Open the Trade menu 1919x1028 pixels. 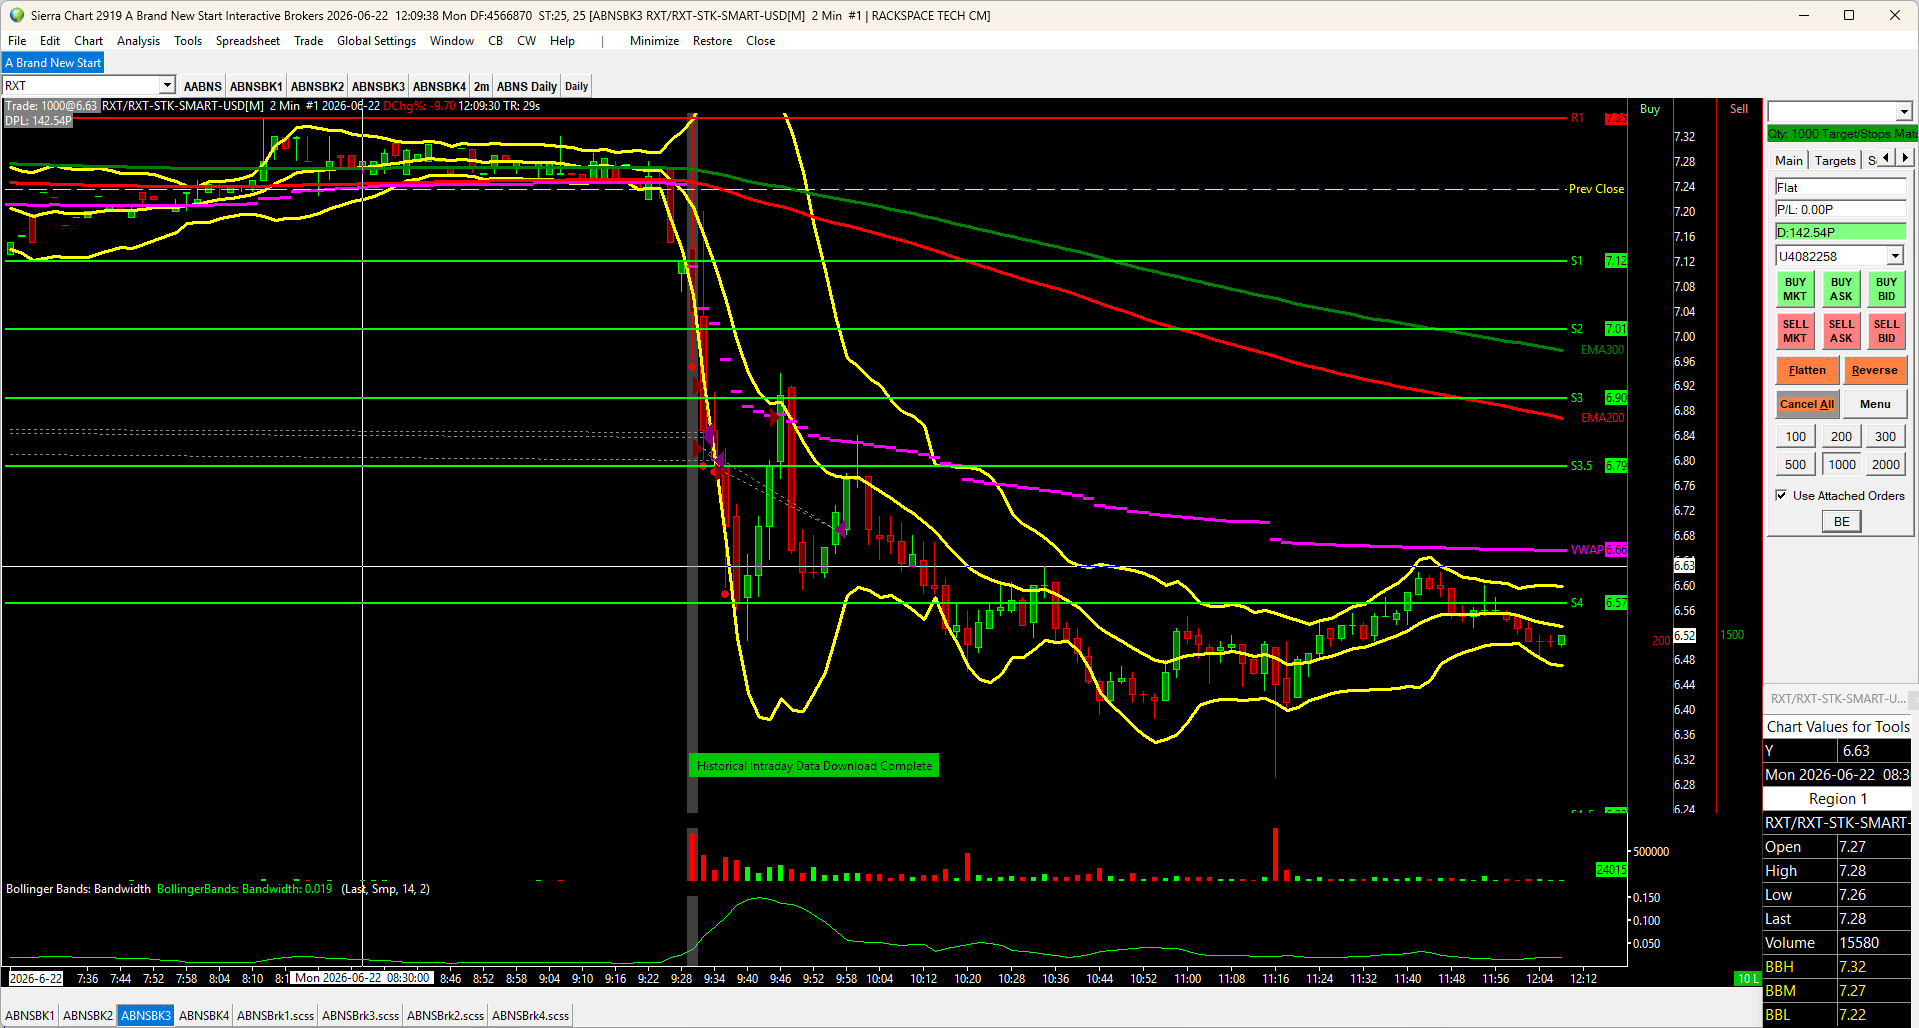[x=308, y=41]
